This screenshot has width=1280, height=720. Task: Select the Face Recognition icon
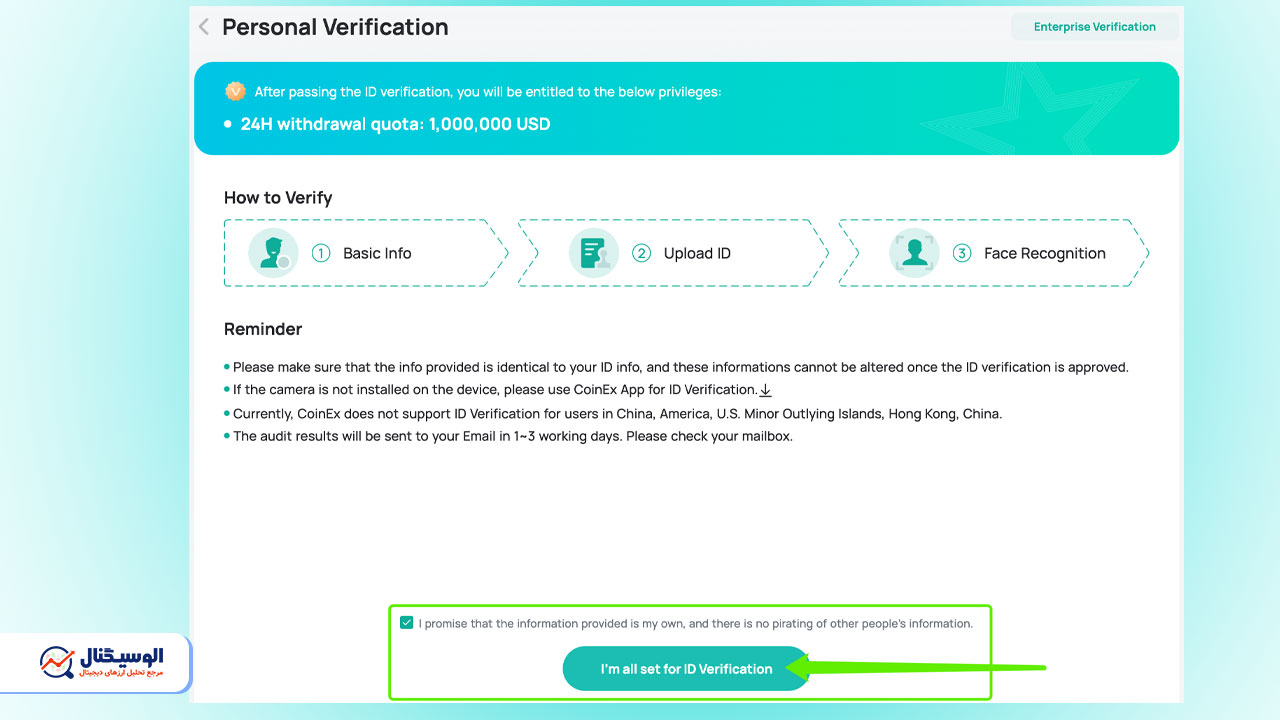point(914,253)
